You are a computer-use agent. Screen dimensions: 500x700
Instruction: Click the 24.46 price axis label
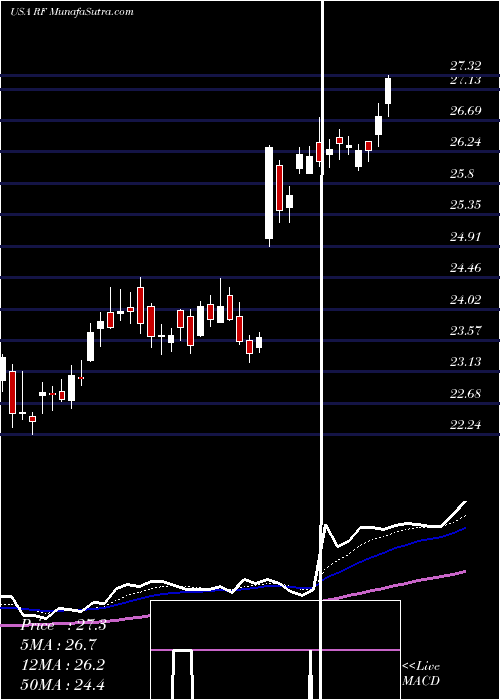tap(465, 268)
